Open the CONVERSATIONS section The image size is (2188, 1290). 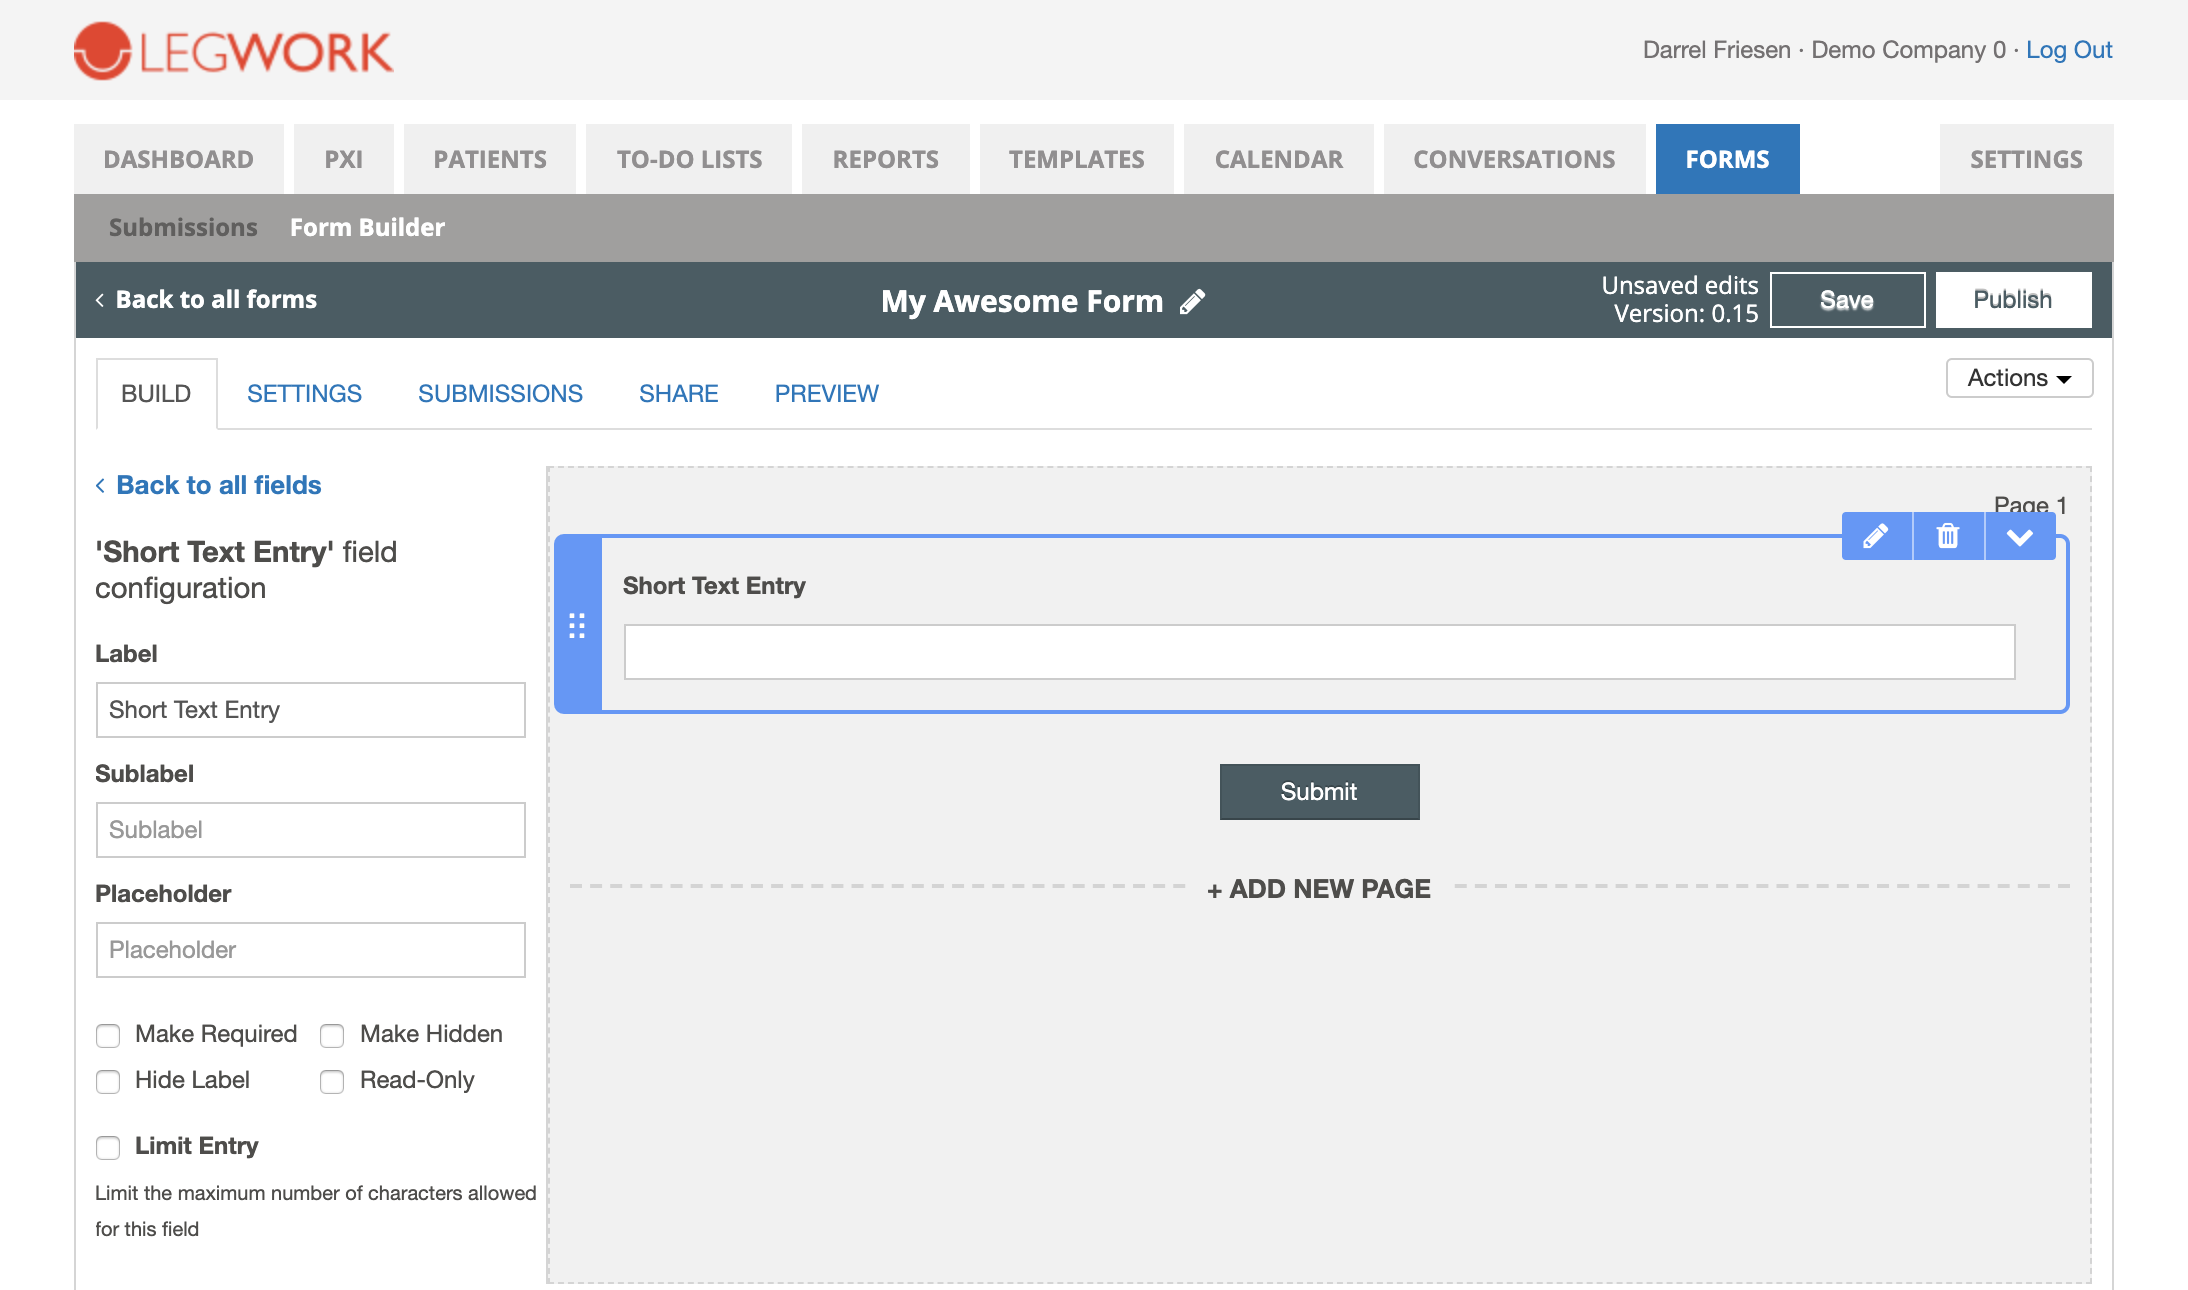(x=1513, y=158)
